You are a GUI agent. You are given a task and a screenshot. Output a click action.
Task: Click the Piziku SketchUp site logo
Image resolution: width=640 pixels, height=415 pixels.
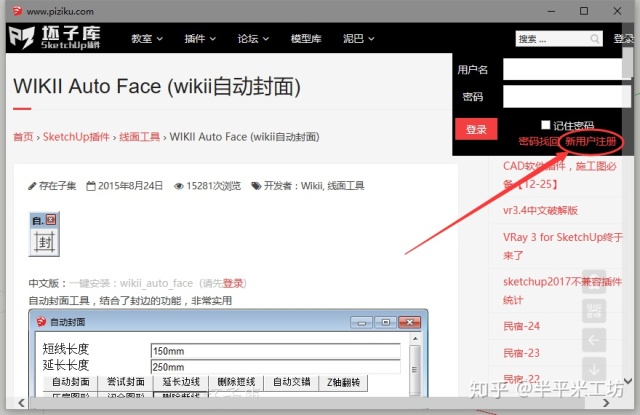(x=55, y=38)
